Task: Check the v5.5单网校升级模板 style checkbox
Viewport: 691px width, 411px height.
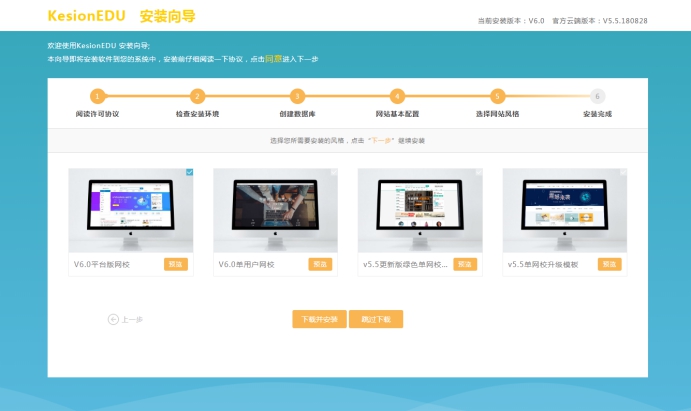Action: tap(624, 172)
